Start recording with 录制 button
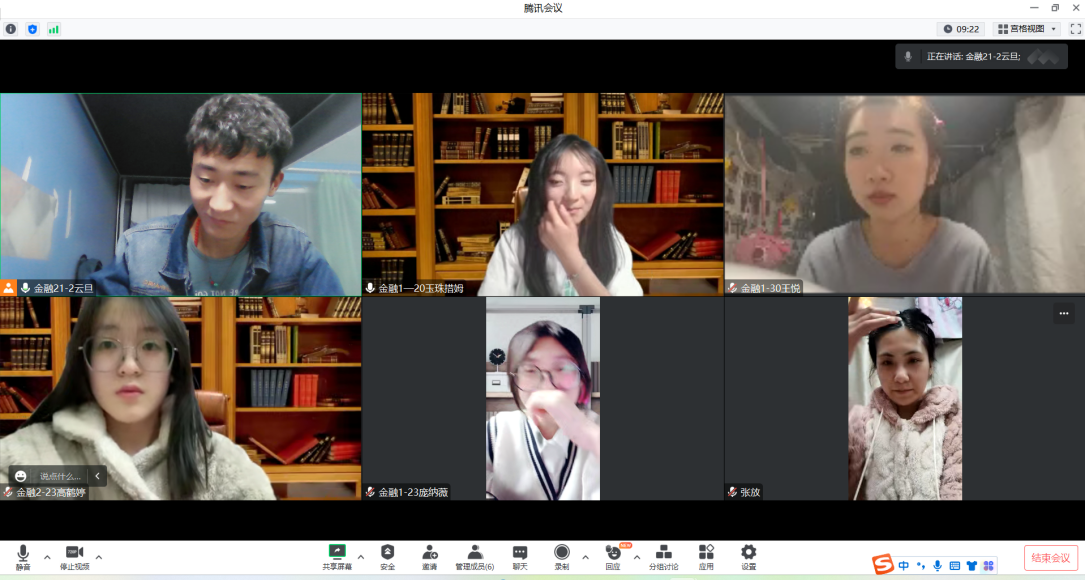This screenshot has width=1085, height=580. click(x=561, y=557)
